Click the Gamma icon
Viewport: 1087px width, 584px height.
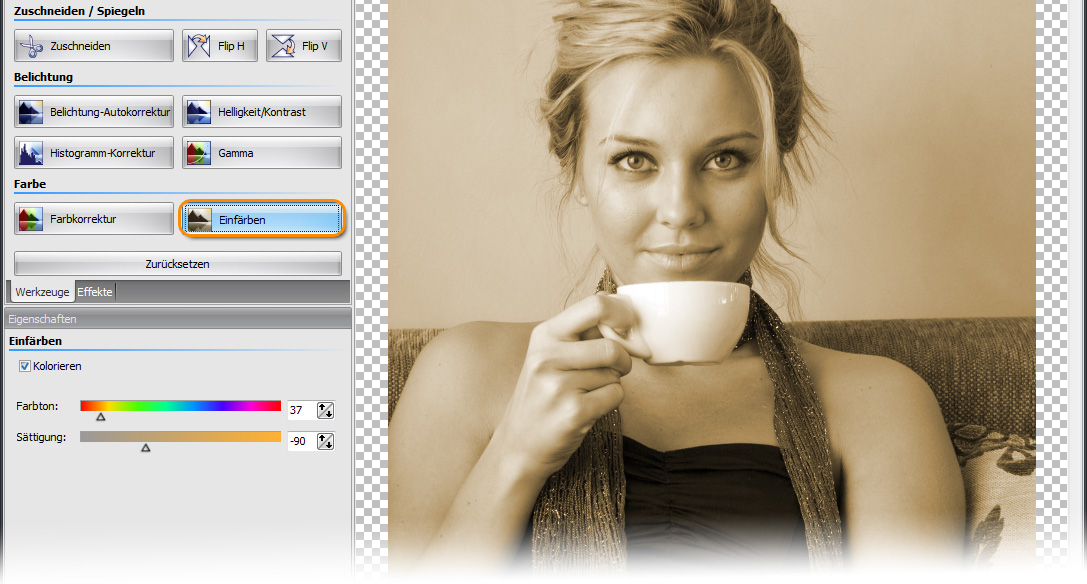click(x=199, y=153)
